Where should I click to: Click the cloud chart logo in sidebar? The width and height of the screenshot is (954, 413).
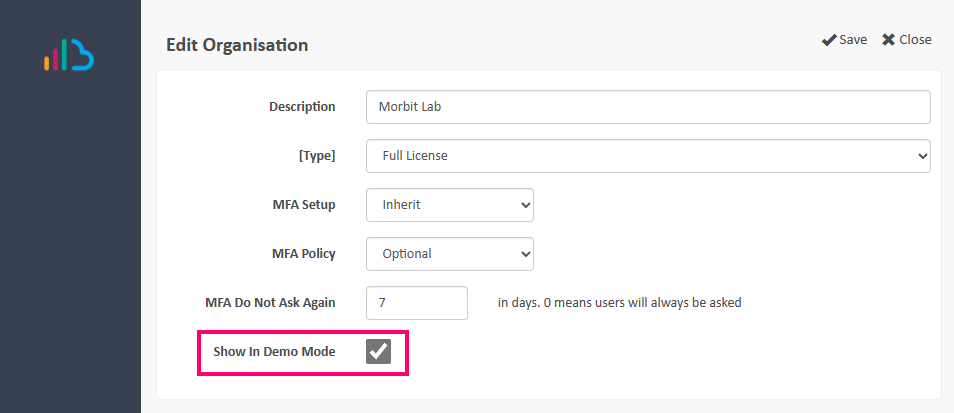[x=69, y=55]
